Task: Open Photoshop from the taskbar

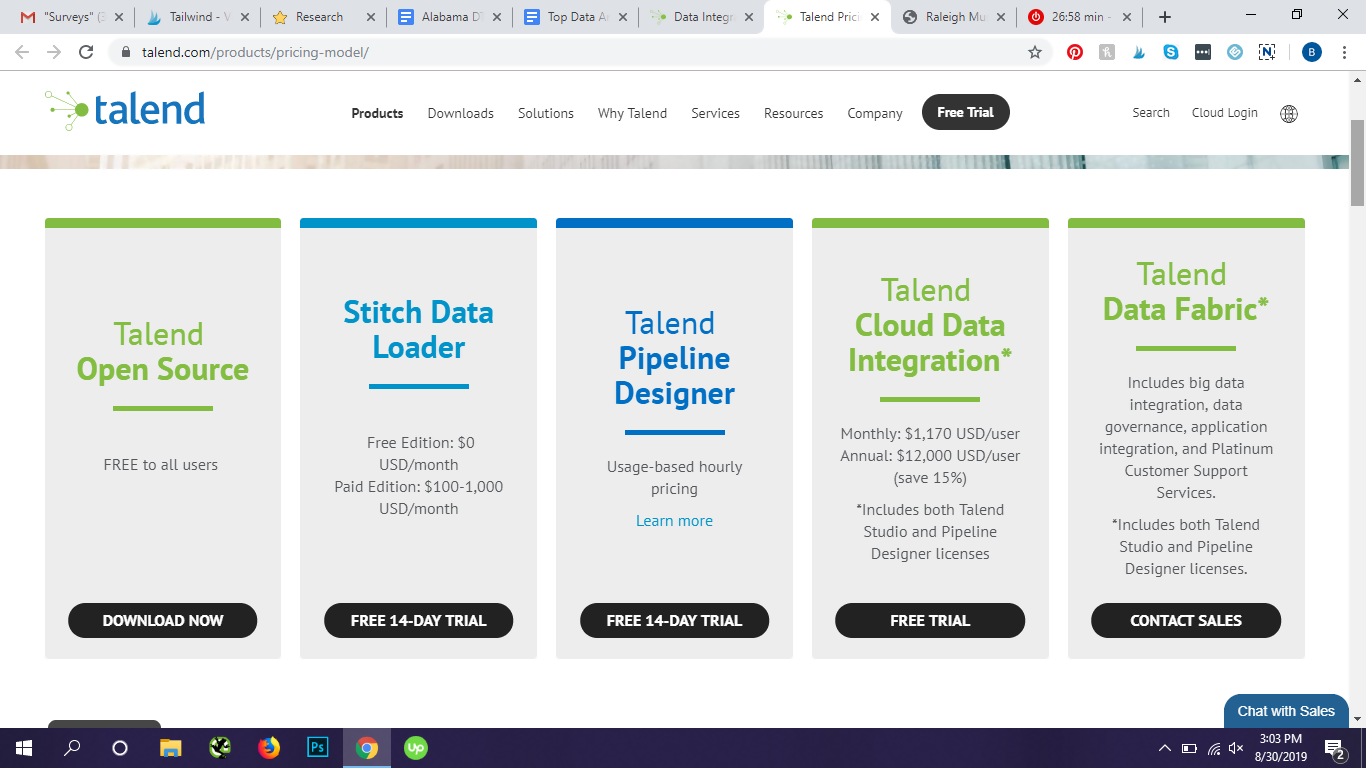Action: point(318,747)
